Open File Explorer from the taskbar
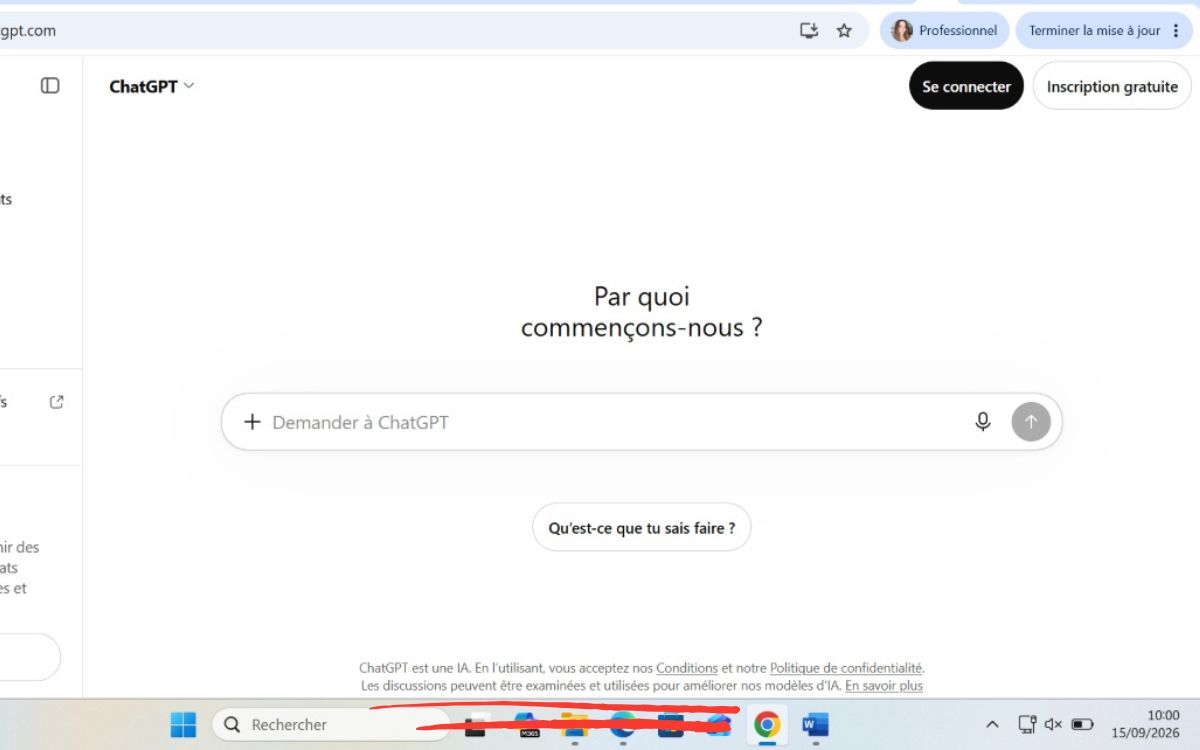Viewport: 1200px width, 750px height. pyautogui.click(x=575, y=724)
